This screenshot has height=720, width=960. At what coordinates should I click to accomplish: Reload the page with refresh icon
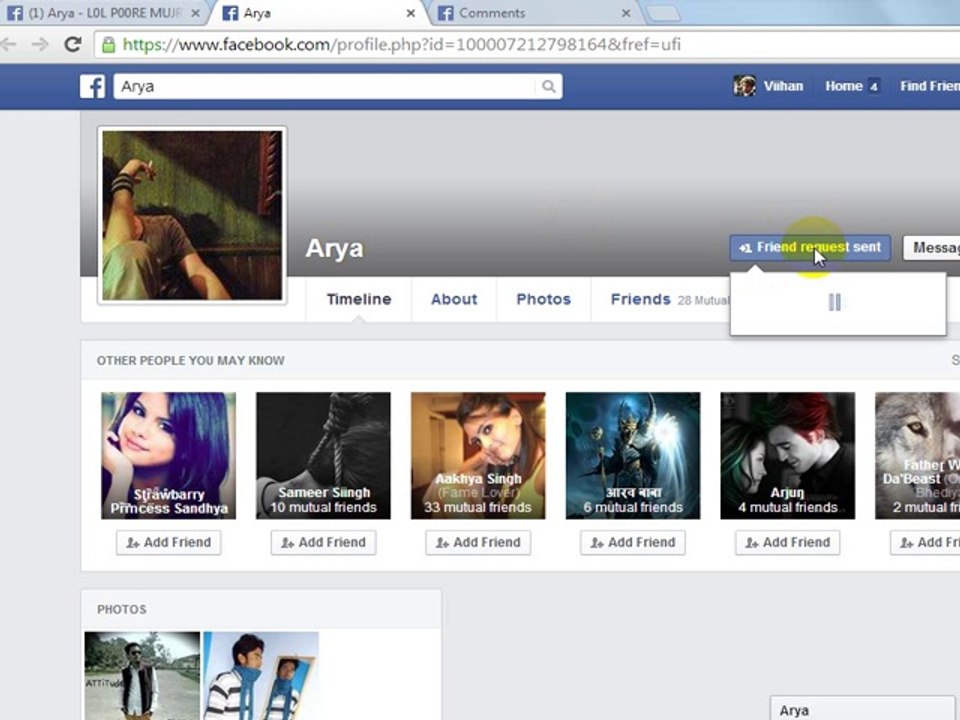73,44
